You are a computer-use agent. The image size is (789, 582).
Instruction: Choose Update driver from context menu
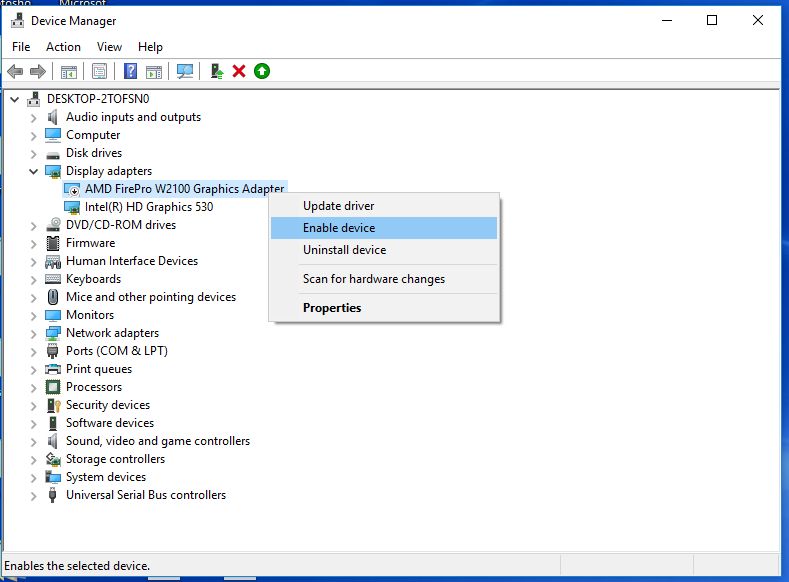(x=384, y=206)
